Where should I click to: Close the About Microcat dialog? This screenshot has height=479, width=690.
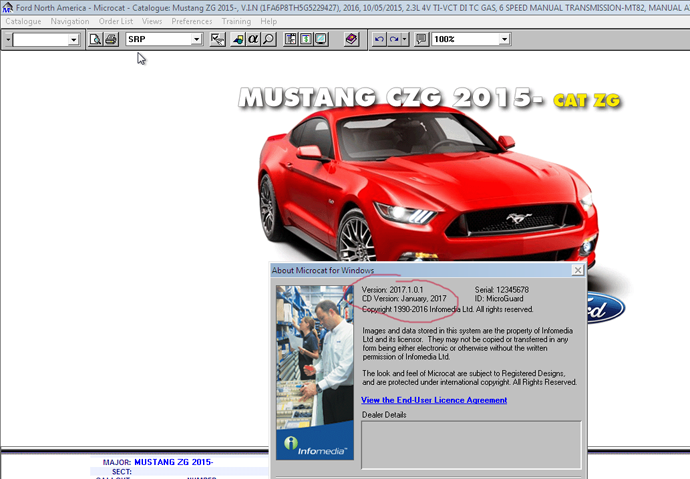click(578, 270)
